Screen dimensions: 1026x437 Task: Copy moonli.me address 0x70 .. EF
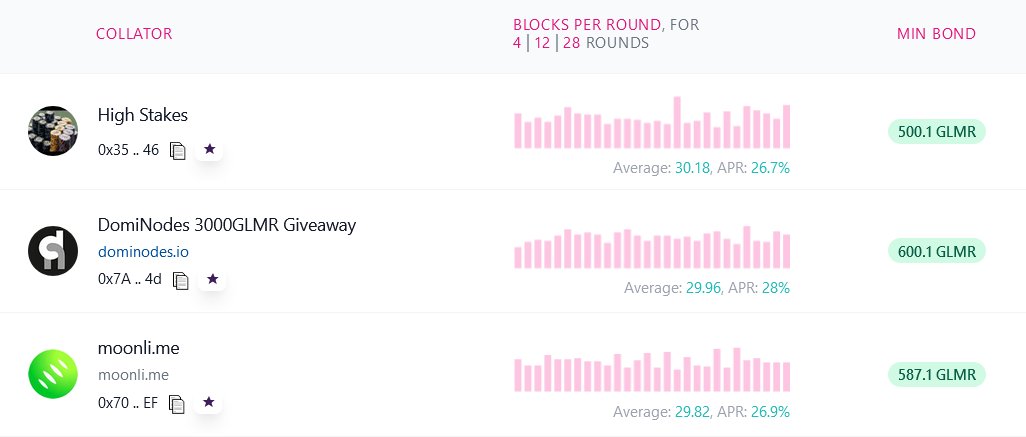[177, 404]
